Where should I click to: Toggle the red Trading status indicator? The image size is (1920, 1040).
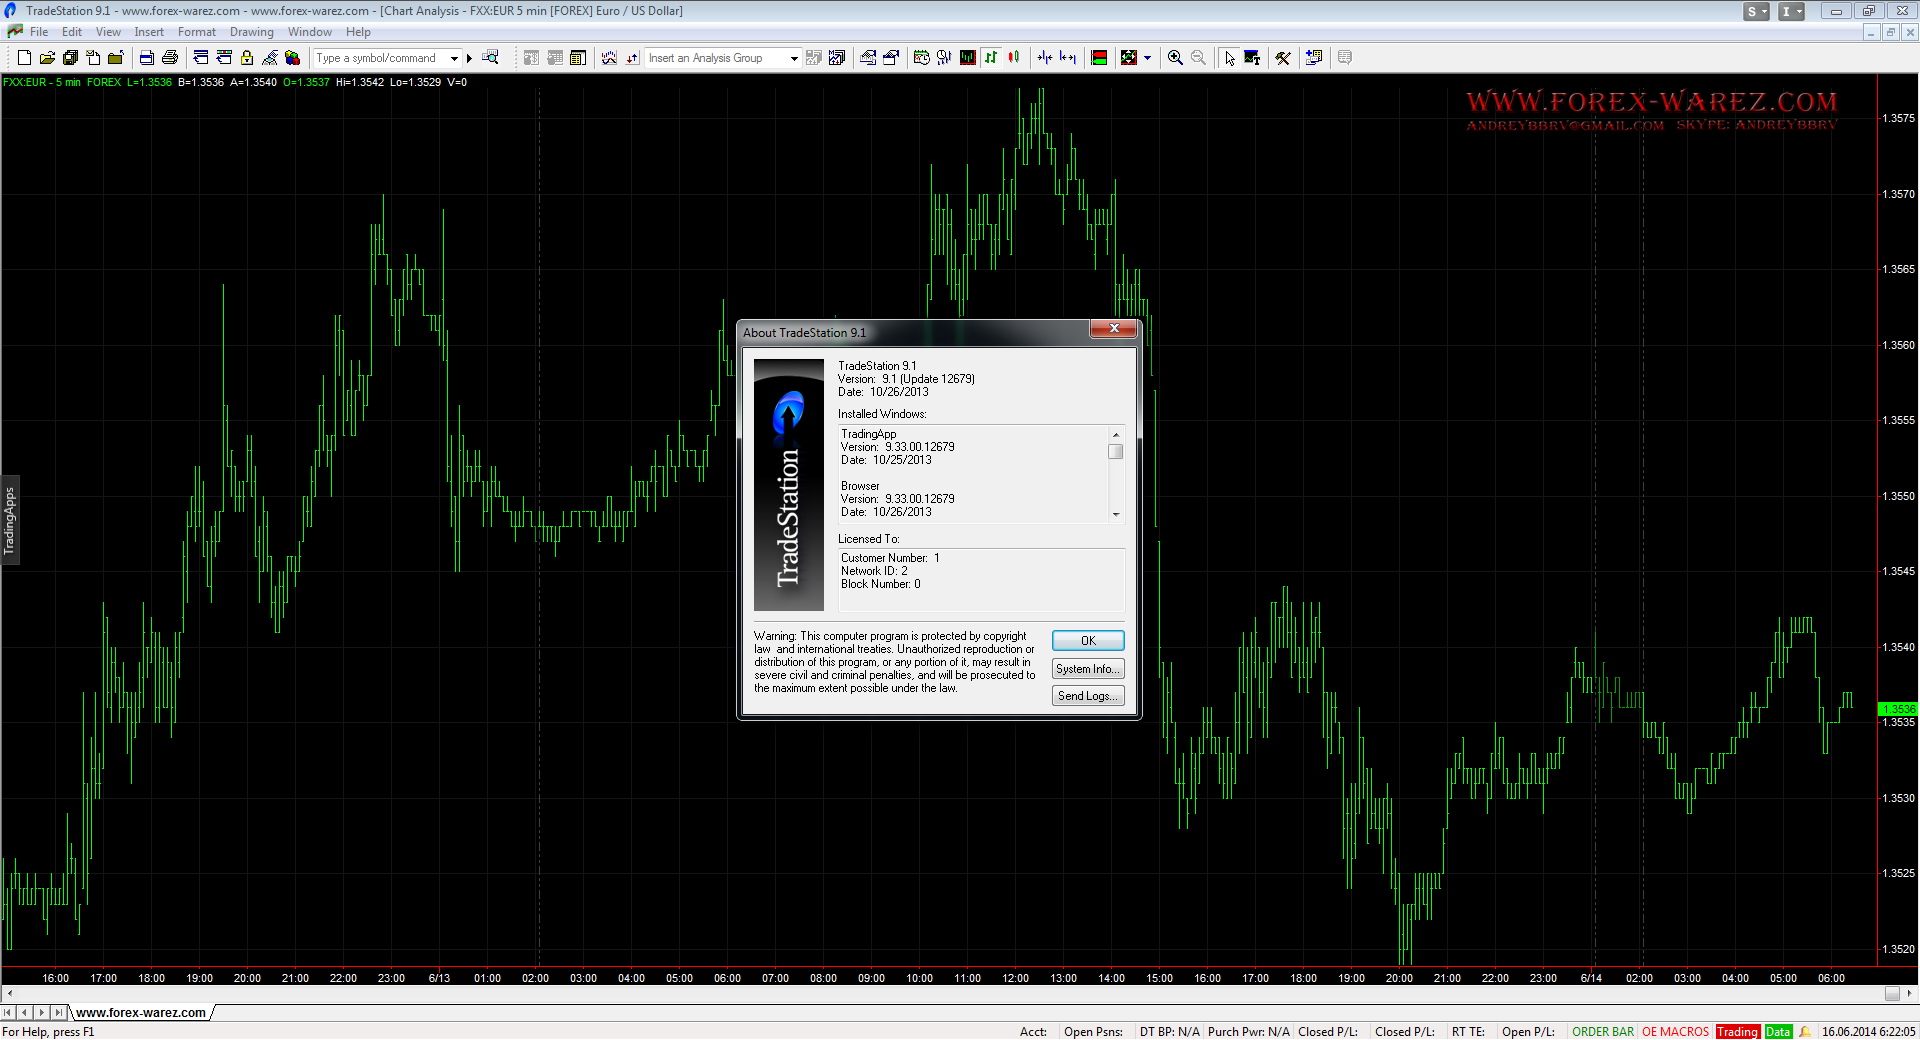point(1737,1032)
